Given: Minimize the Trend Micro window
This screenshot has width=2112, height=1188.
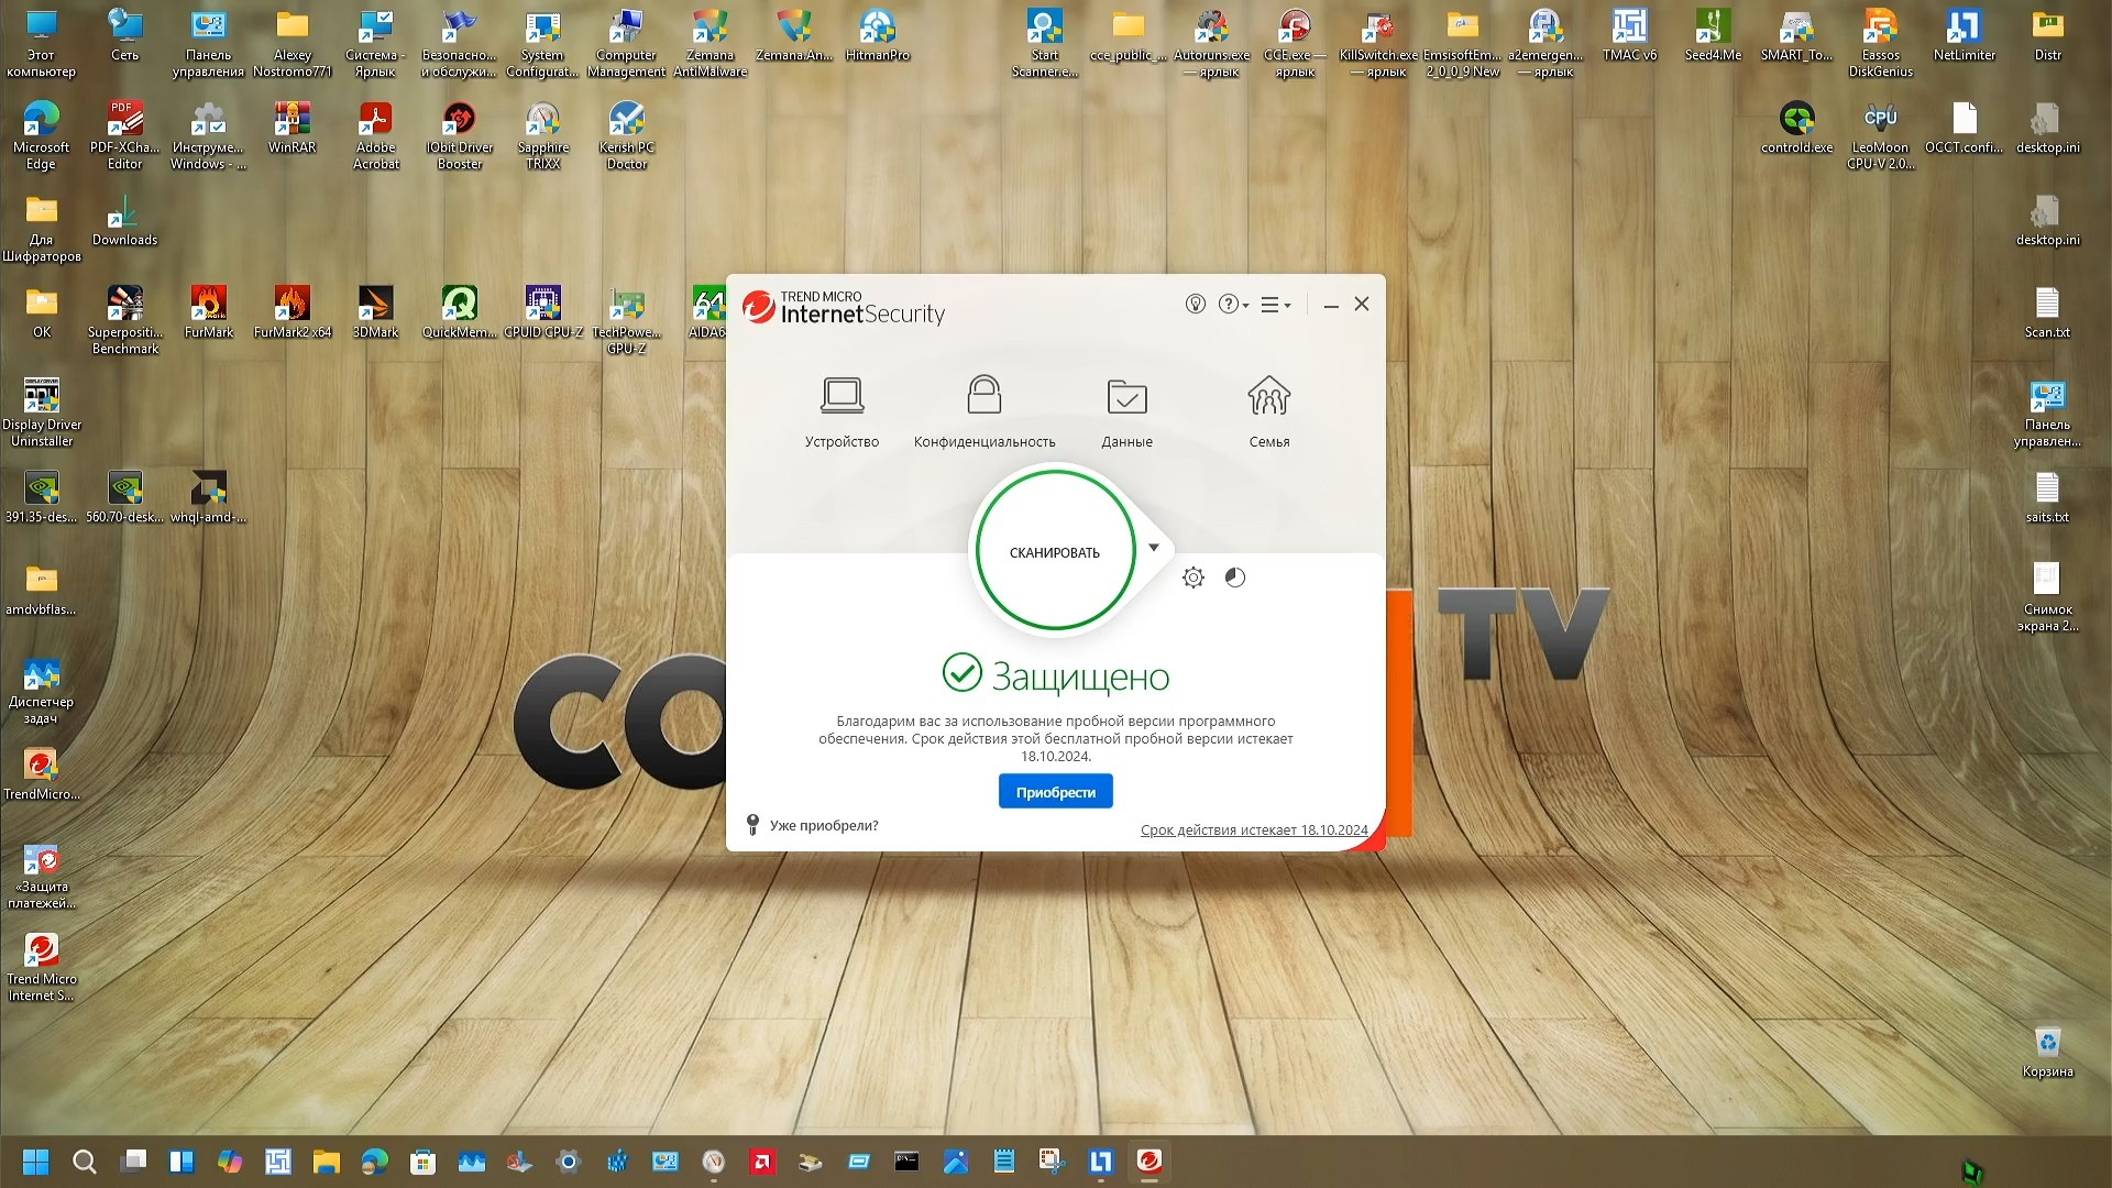Looking at the screenshot, I should click(1330, 304).
